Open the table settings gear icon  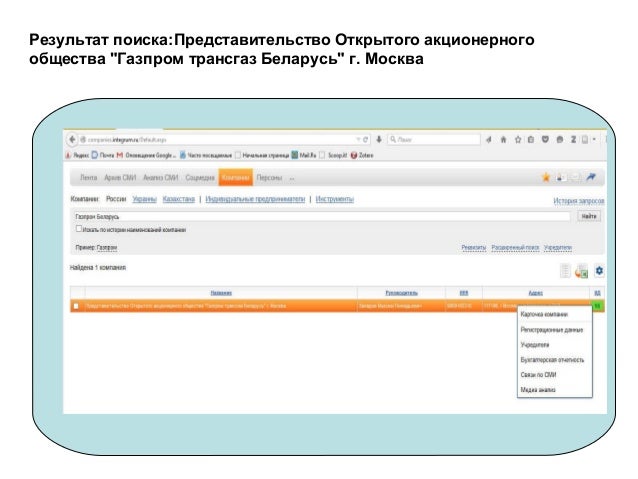(599, 271)
